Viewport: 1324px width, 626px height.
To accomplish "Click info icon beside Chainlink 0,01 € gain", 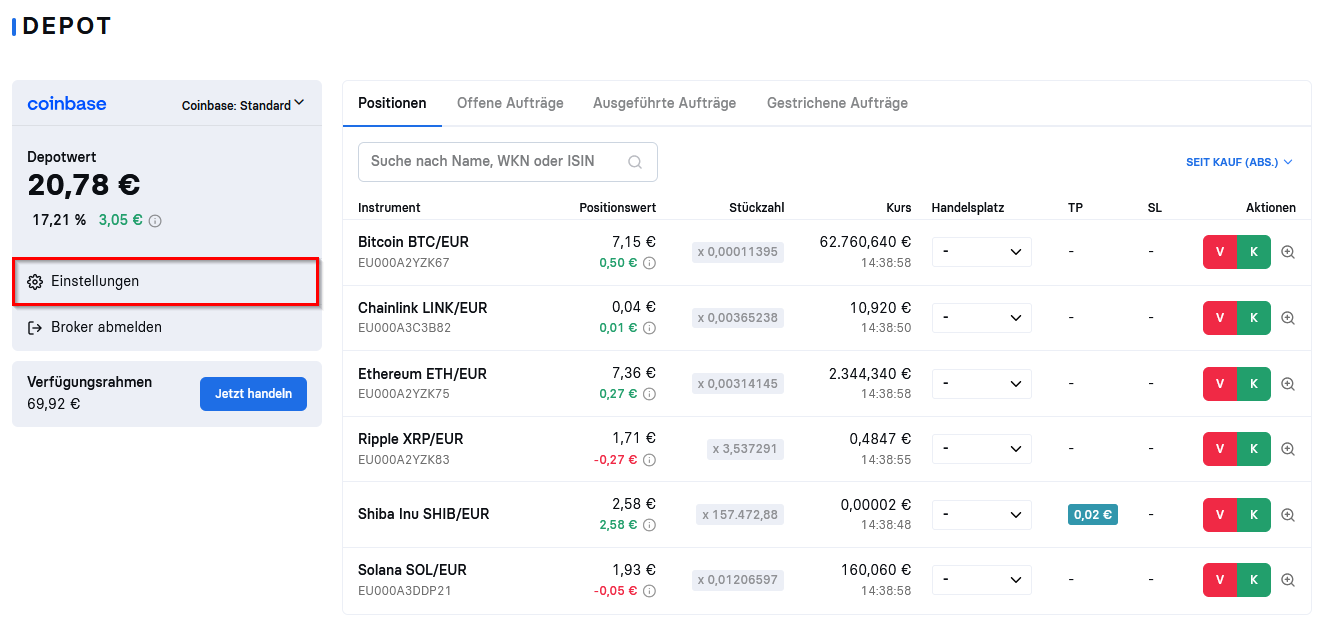I will coord(649,328).
